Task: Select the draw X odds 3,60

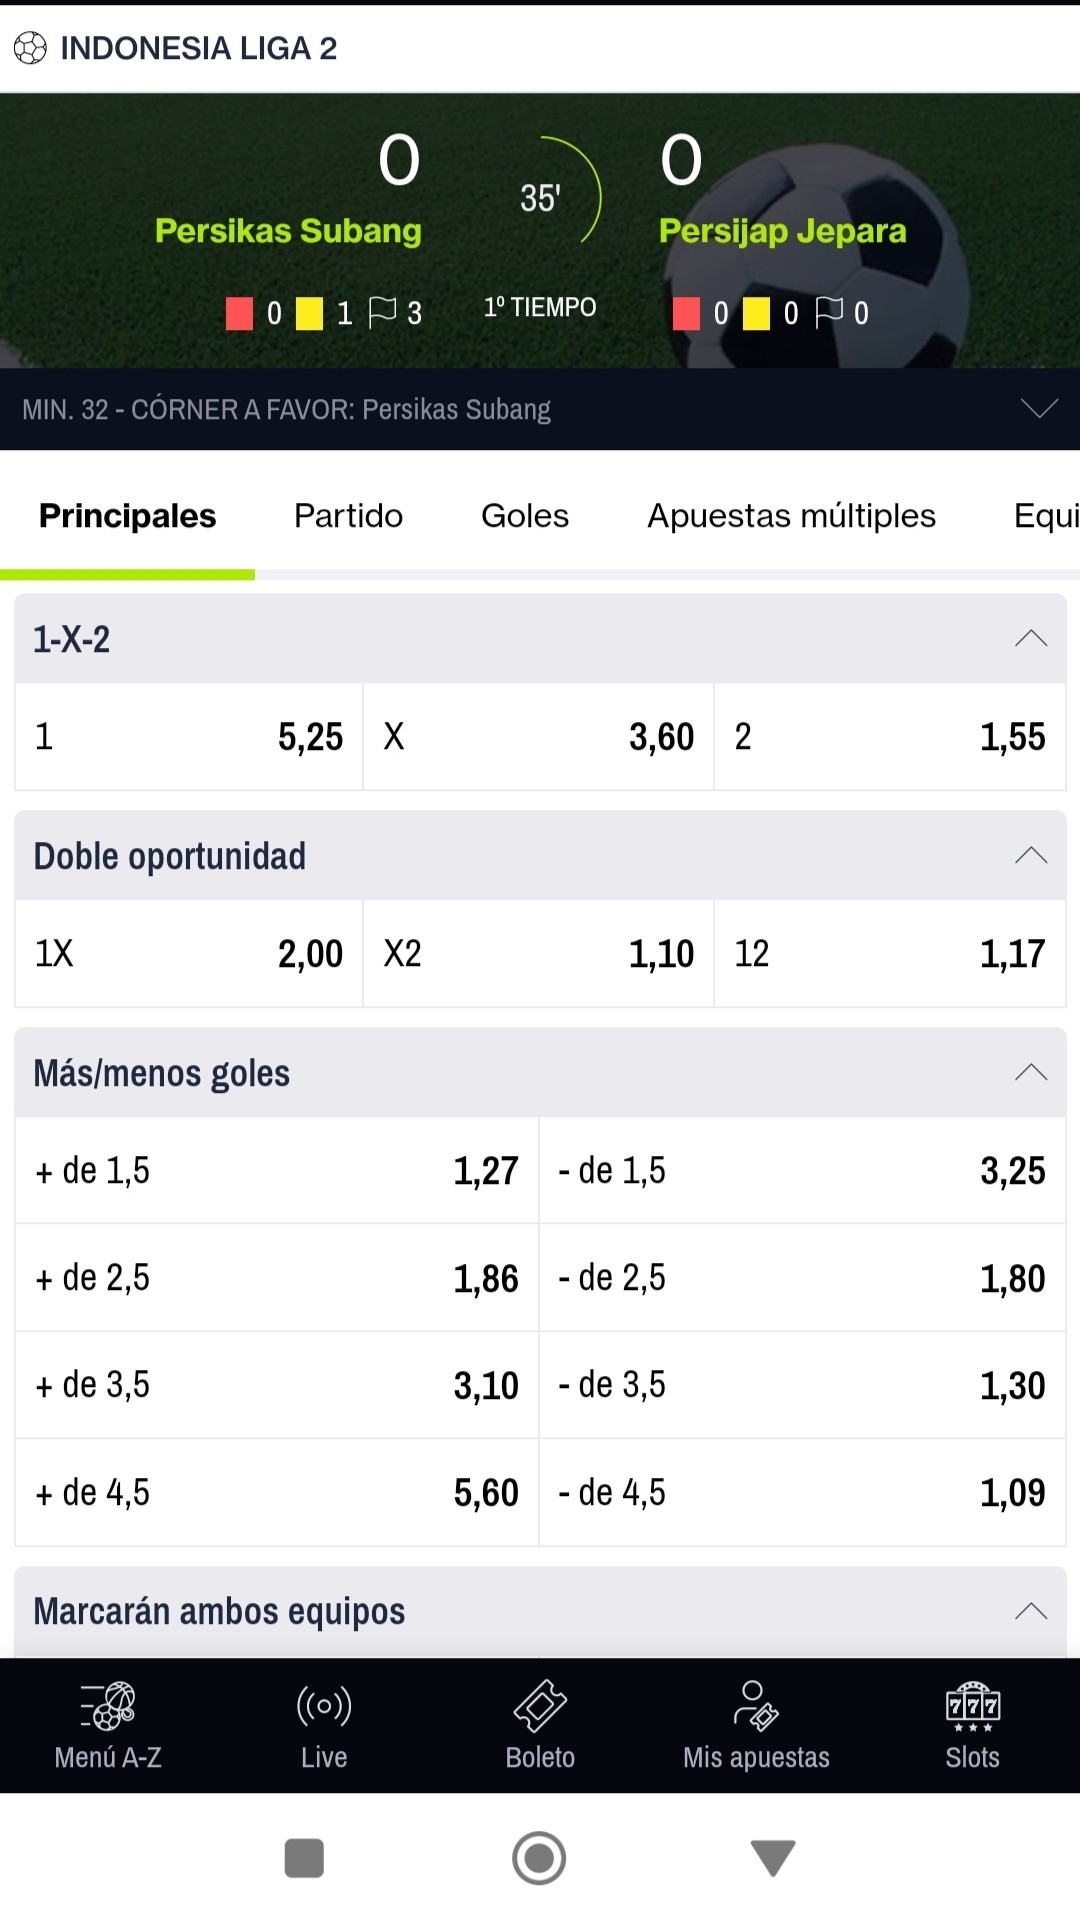Action: (x=538, y=737)
